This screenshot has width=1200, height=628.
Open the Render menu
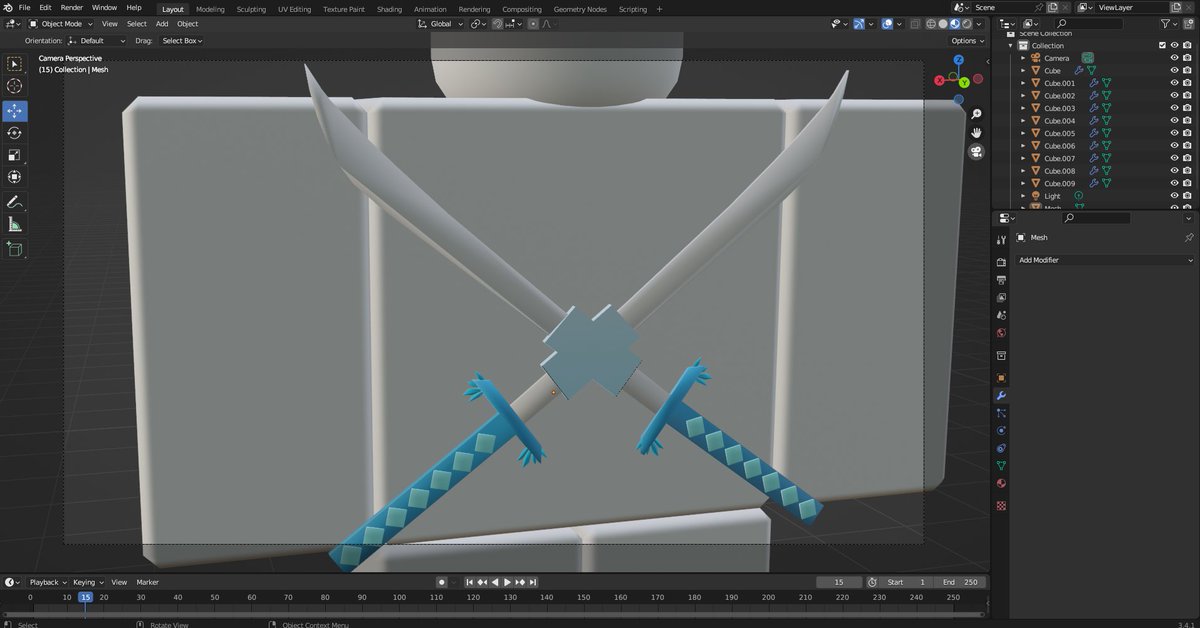pyautogui.click(x=71, y=8)
